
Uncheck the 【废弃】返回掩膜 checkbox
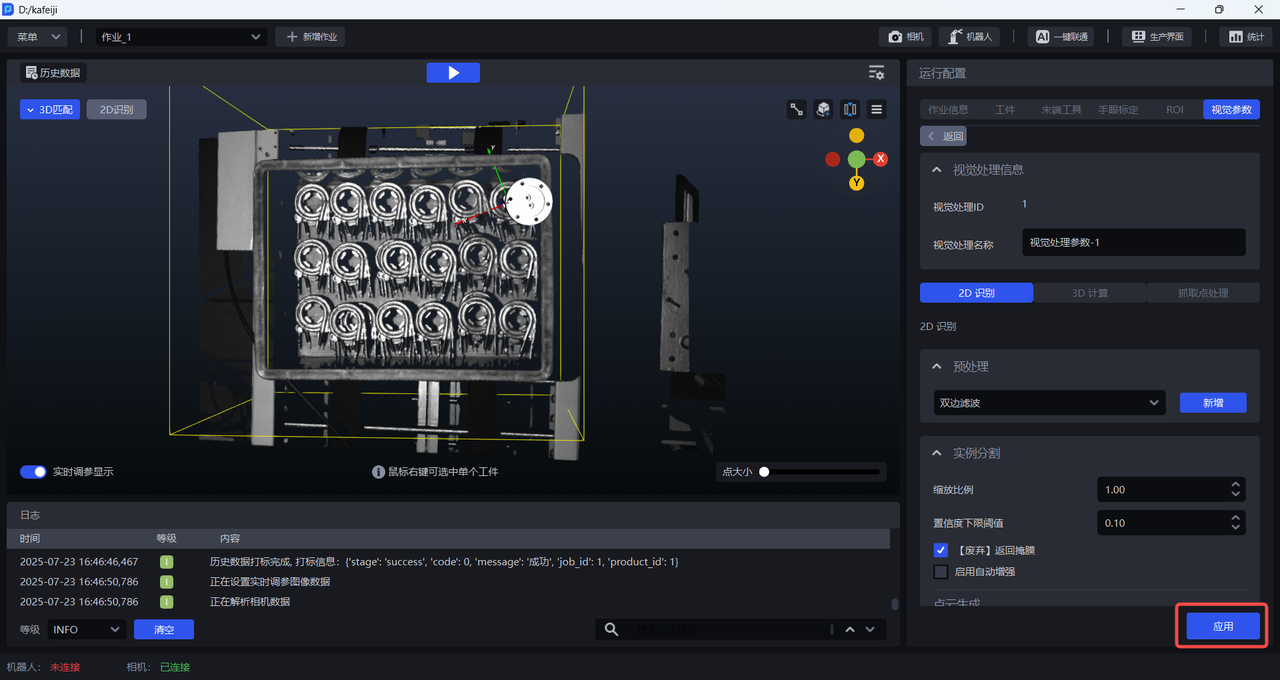(x=941, y=551)
